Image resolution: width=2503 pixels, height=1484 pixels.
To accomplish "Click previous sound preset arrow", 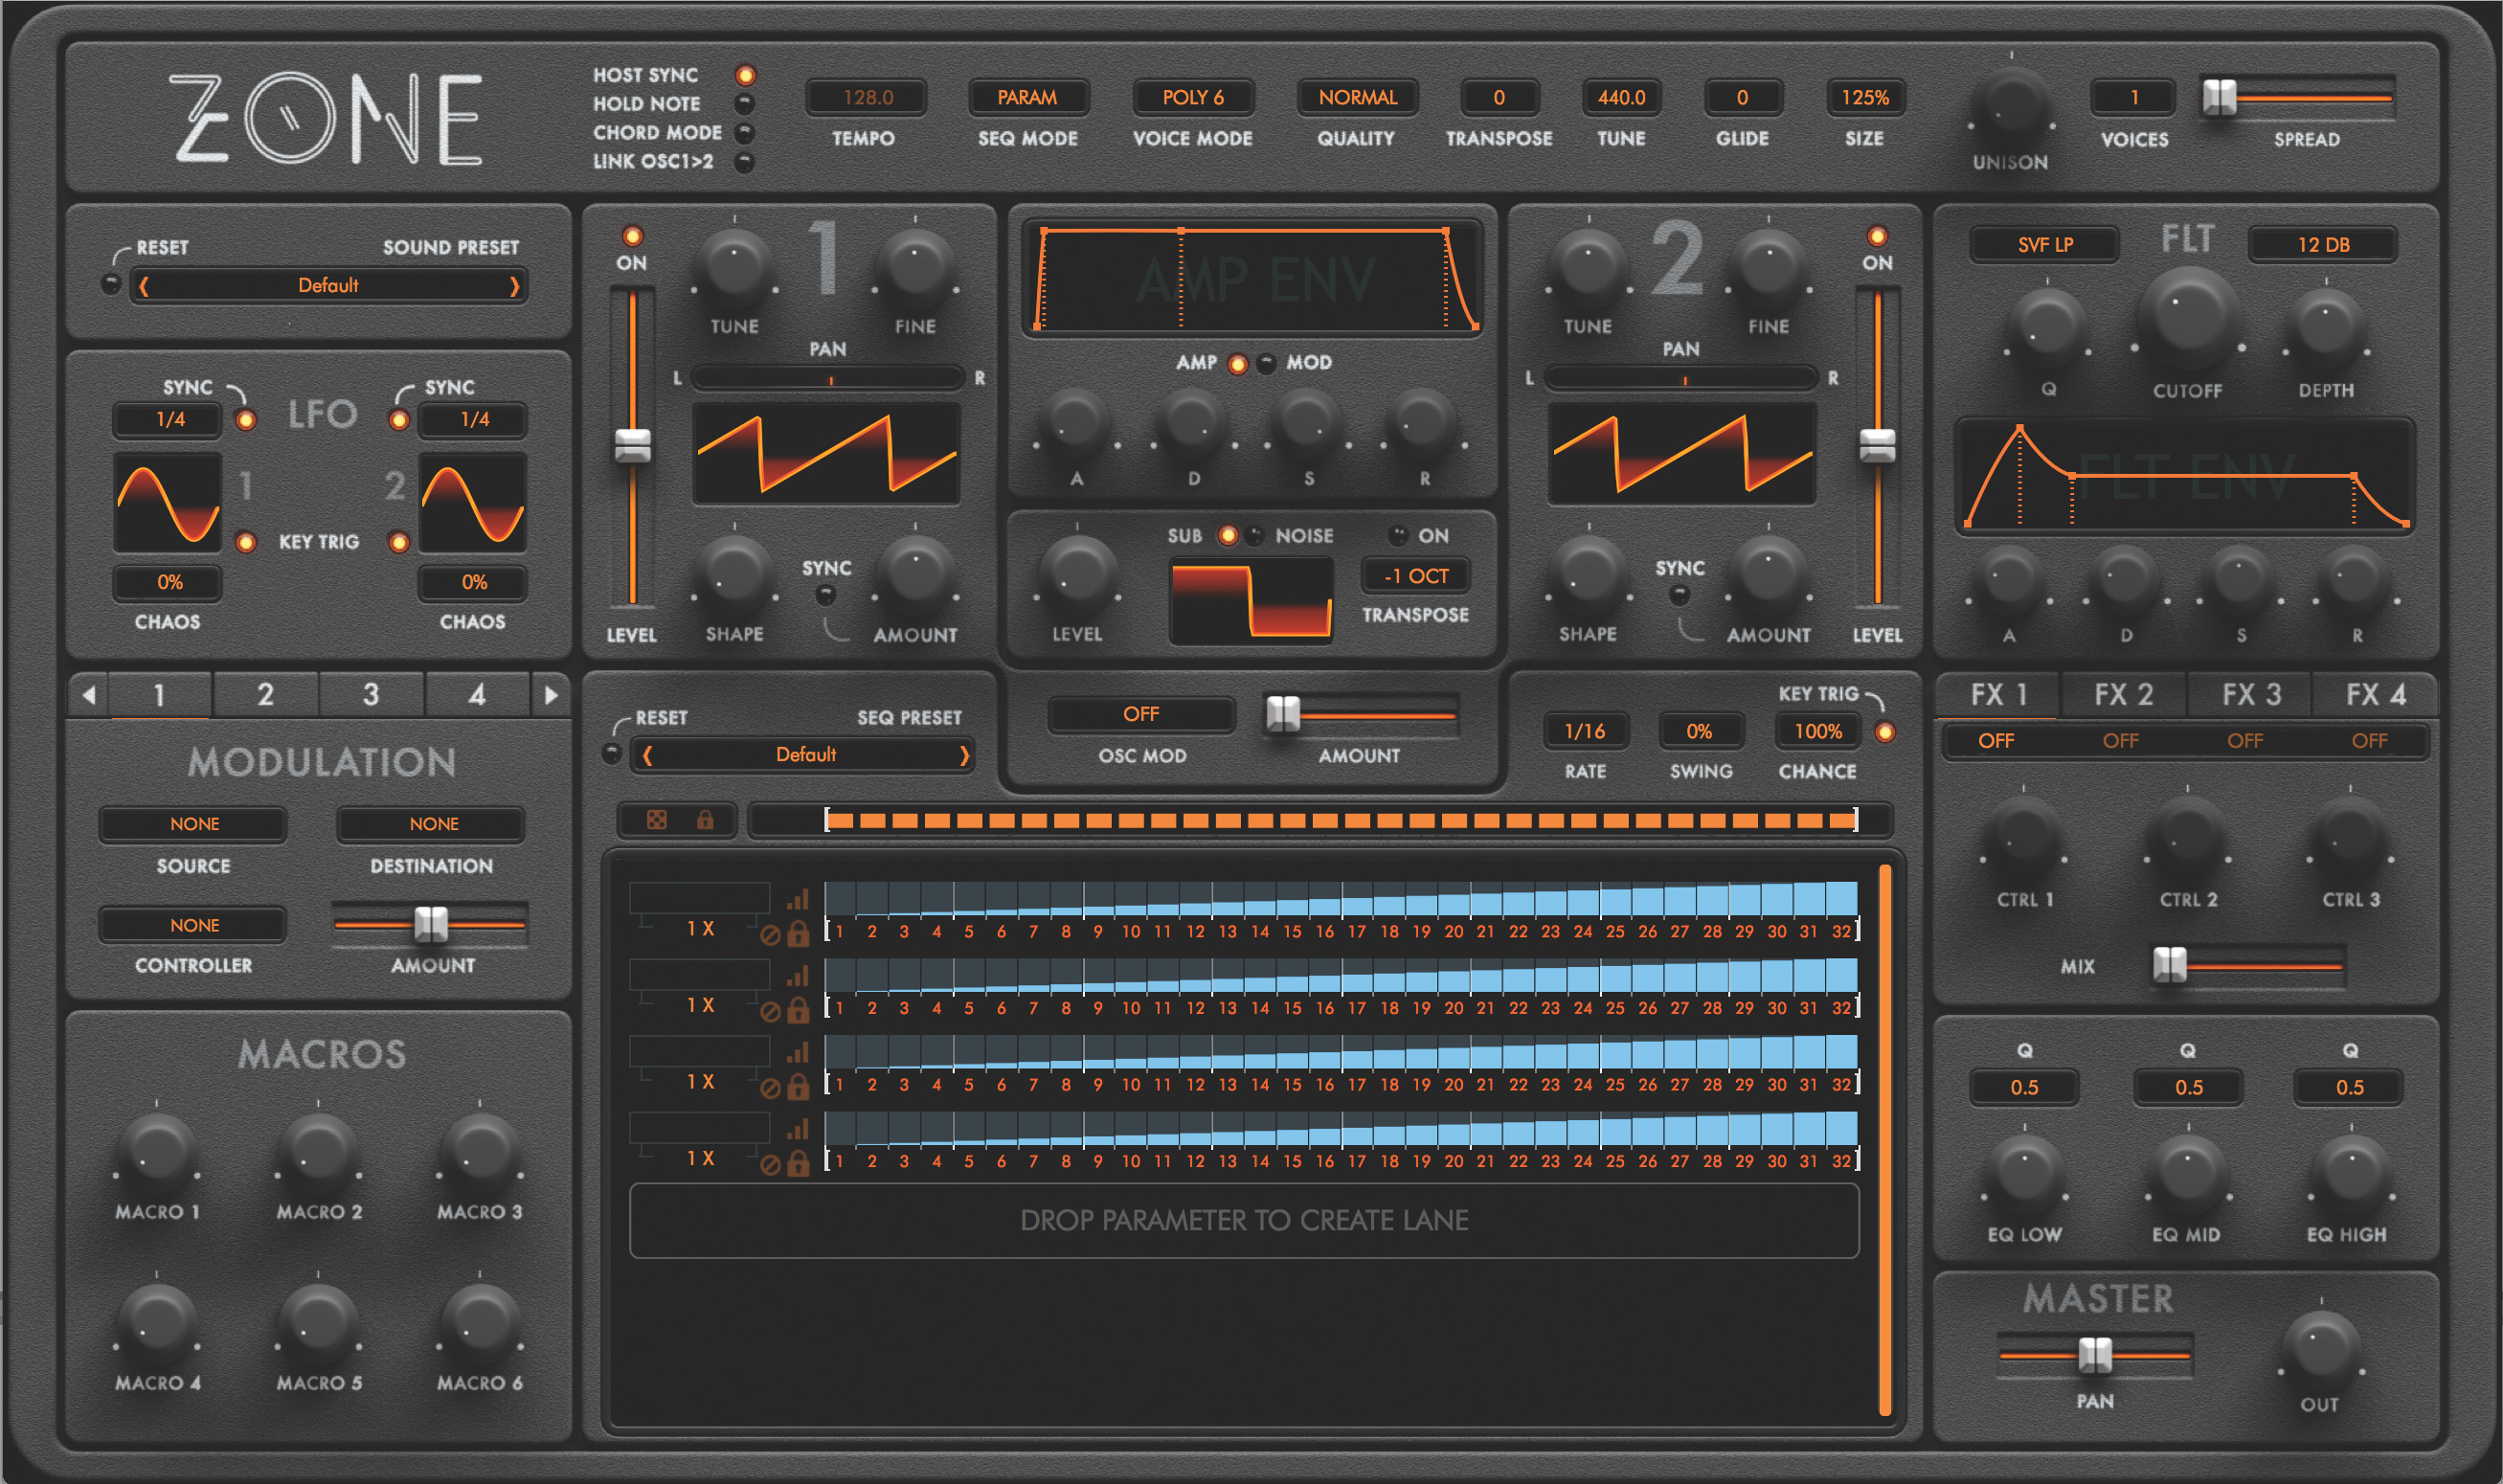I will tap(144, 286).
